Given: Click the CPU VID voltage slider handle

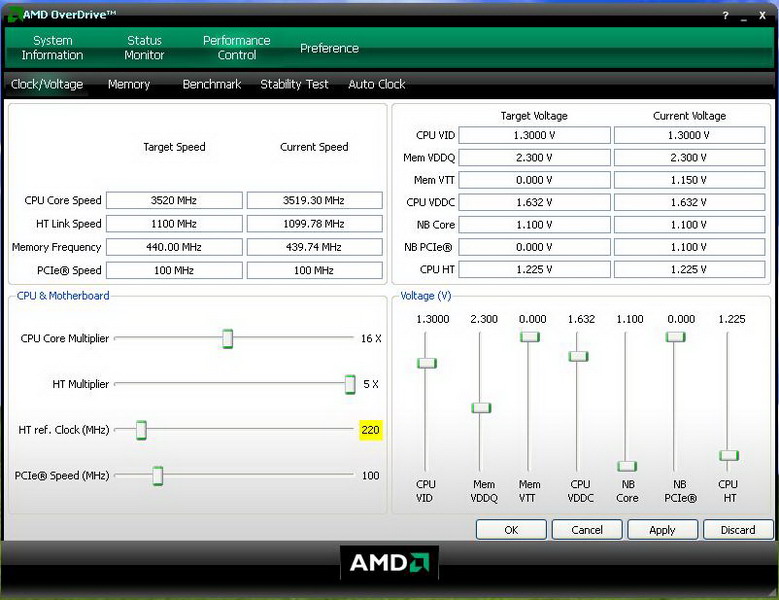Looking at the screenshot, I should point(427,363).
